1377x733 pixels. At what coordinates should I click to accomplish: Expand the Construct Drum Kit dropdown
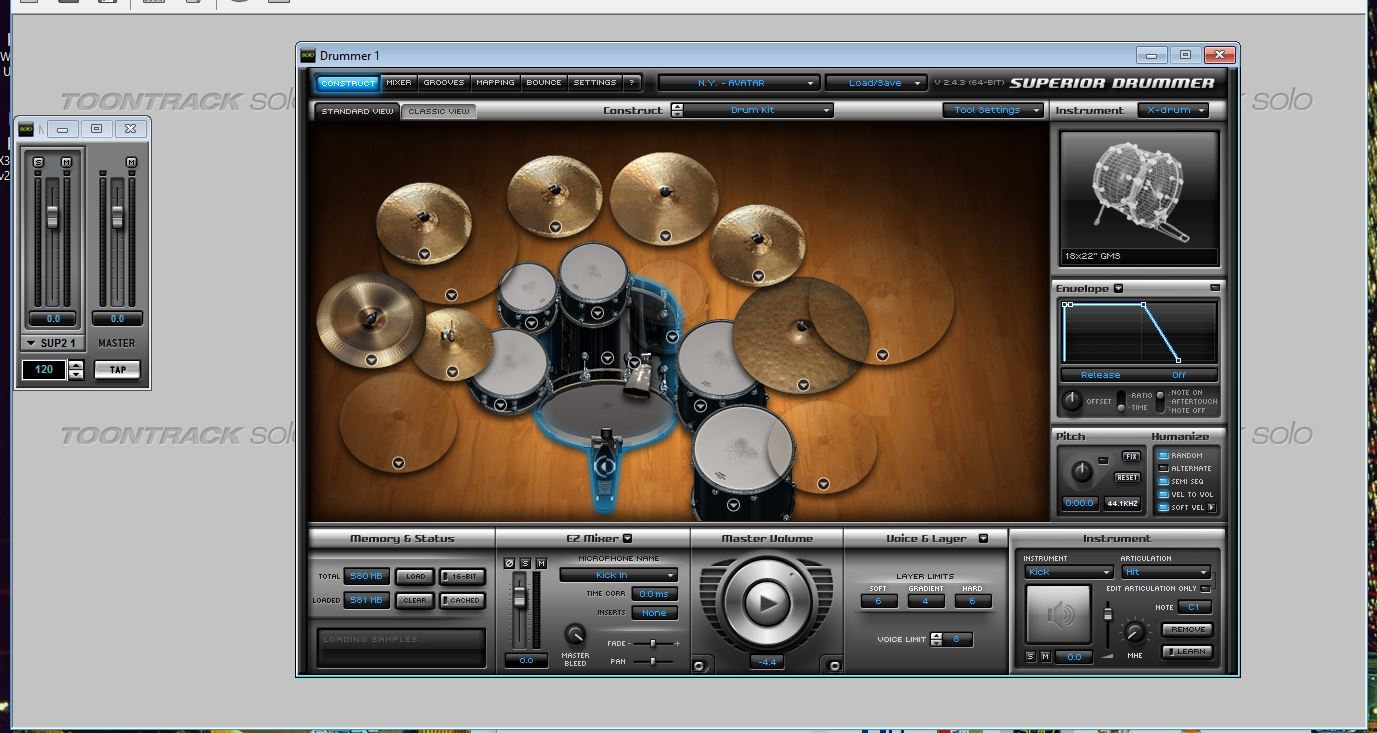click(x=760, y=111)
